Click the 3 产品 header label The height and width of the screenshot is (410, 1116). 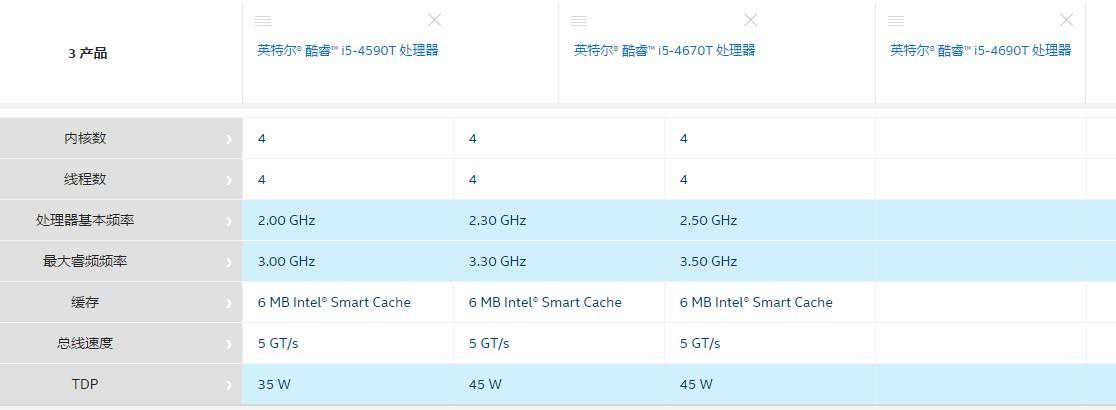pos(88,53)
